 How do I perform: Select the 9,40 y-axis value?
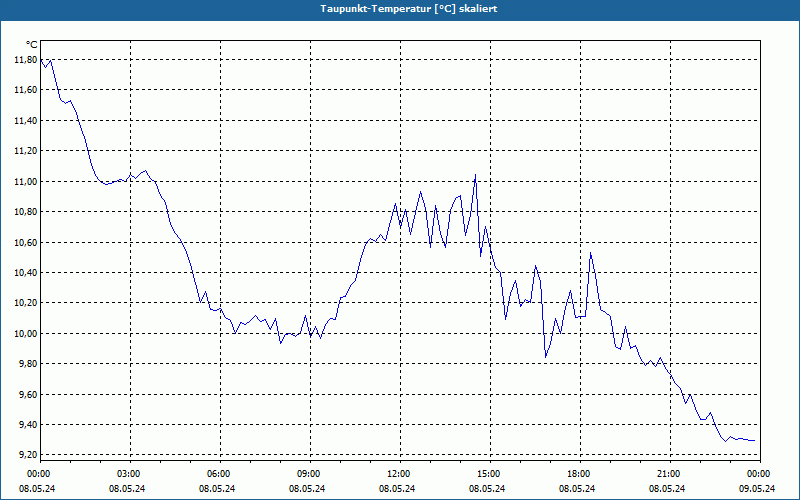point(28,424)
